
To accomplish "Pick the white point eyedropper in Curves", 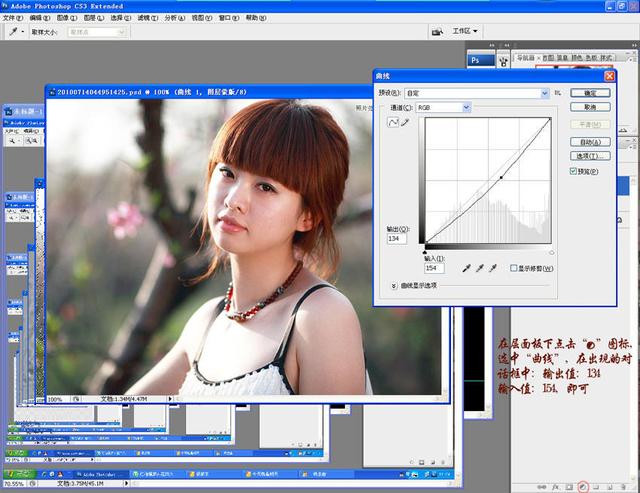I will click(493, 268).
